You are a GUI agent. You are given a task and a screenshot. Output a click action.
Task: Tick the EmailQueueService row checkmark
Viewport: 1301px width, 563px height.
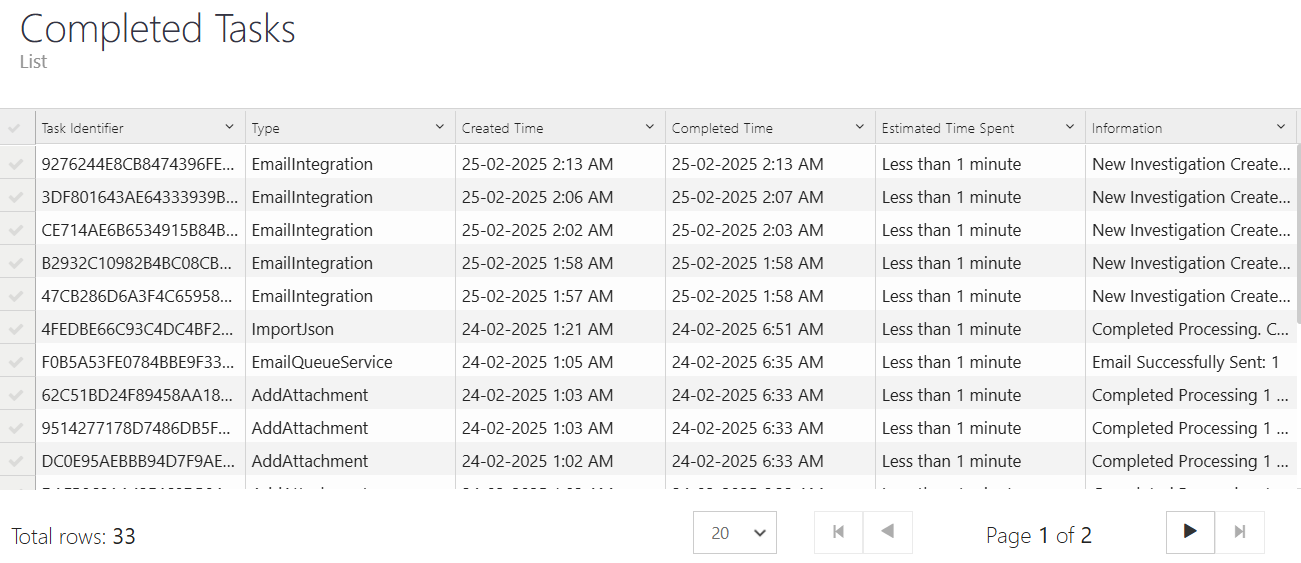pos(15,362)
